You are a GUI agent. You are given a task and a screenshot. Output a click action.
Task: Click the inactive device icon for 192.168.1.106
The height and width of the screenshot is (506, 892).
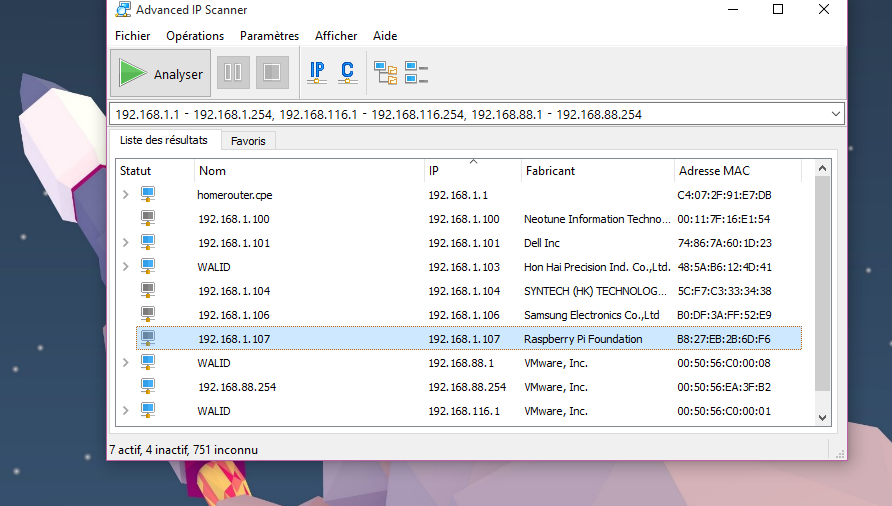(148, 314)
